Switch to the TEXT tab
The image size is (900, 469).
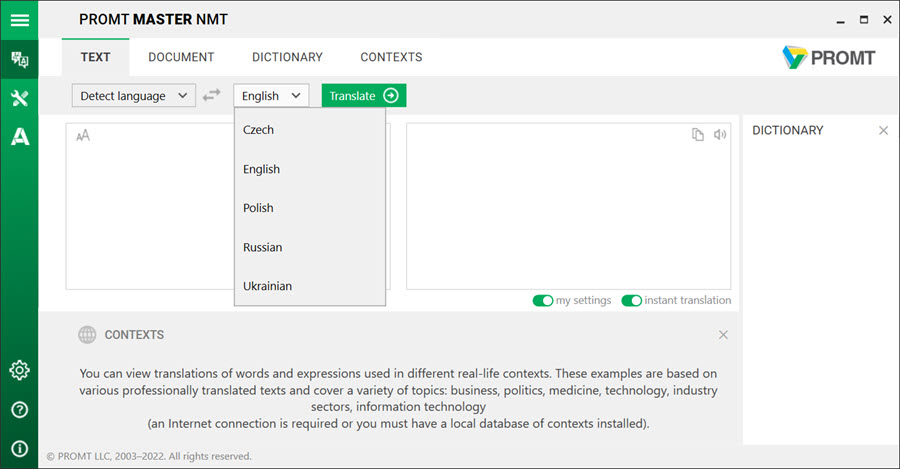(95, 57)
